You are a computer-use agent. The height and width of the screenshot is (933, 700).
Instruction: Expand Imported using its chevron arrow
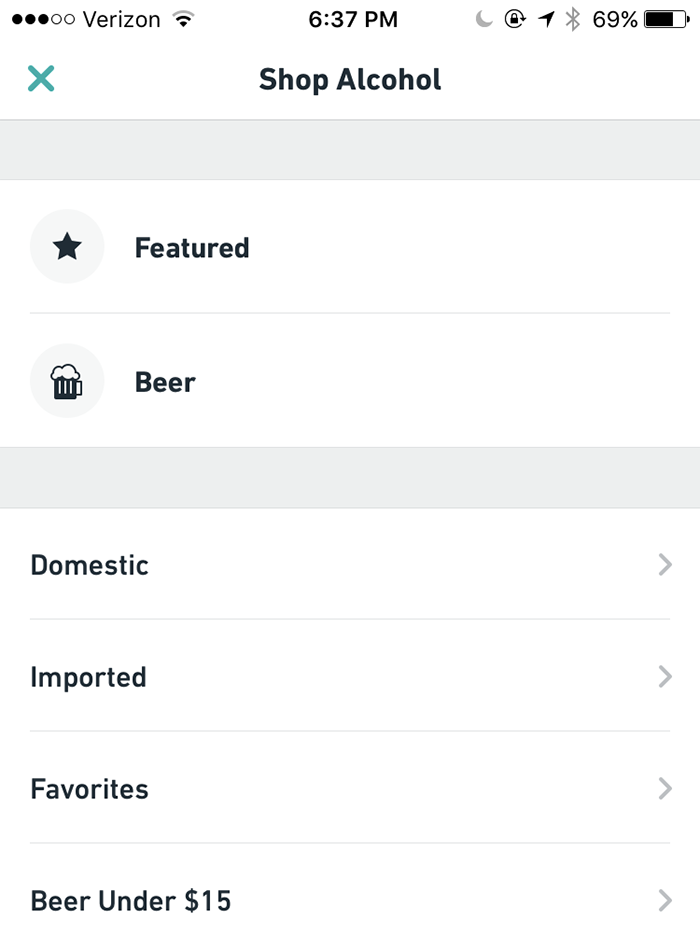665,677
